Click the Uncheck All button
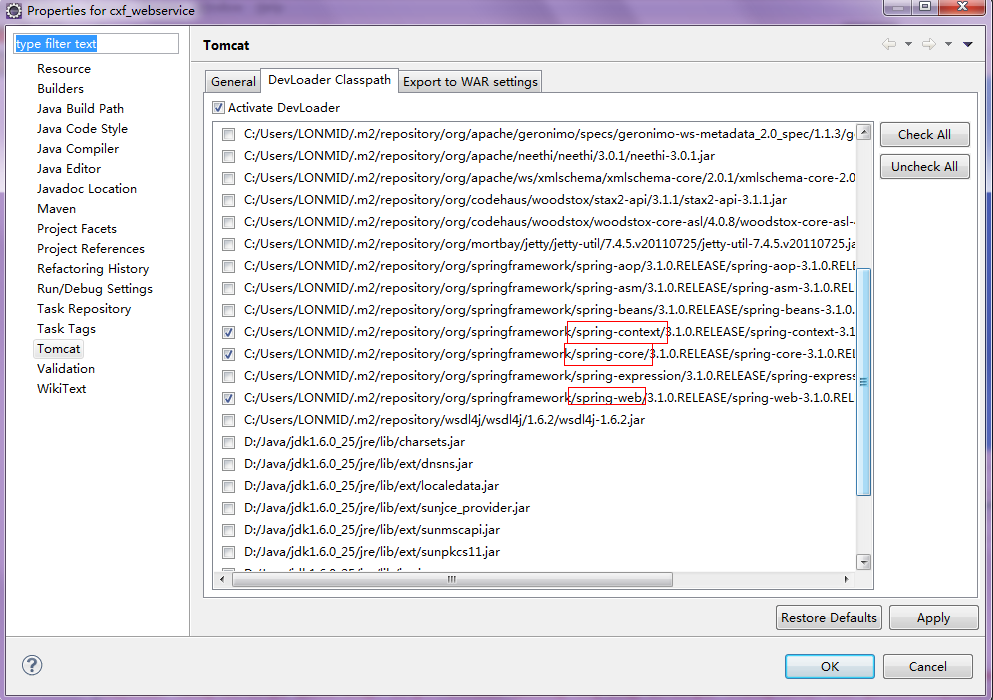This screenshot has width=993, height=700. click(924, 167)
